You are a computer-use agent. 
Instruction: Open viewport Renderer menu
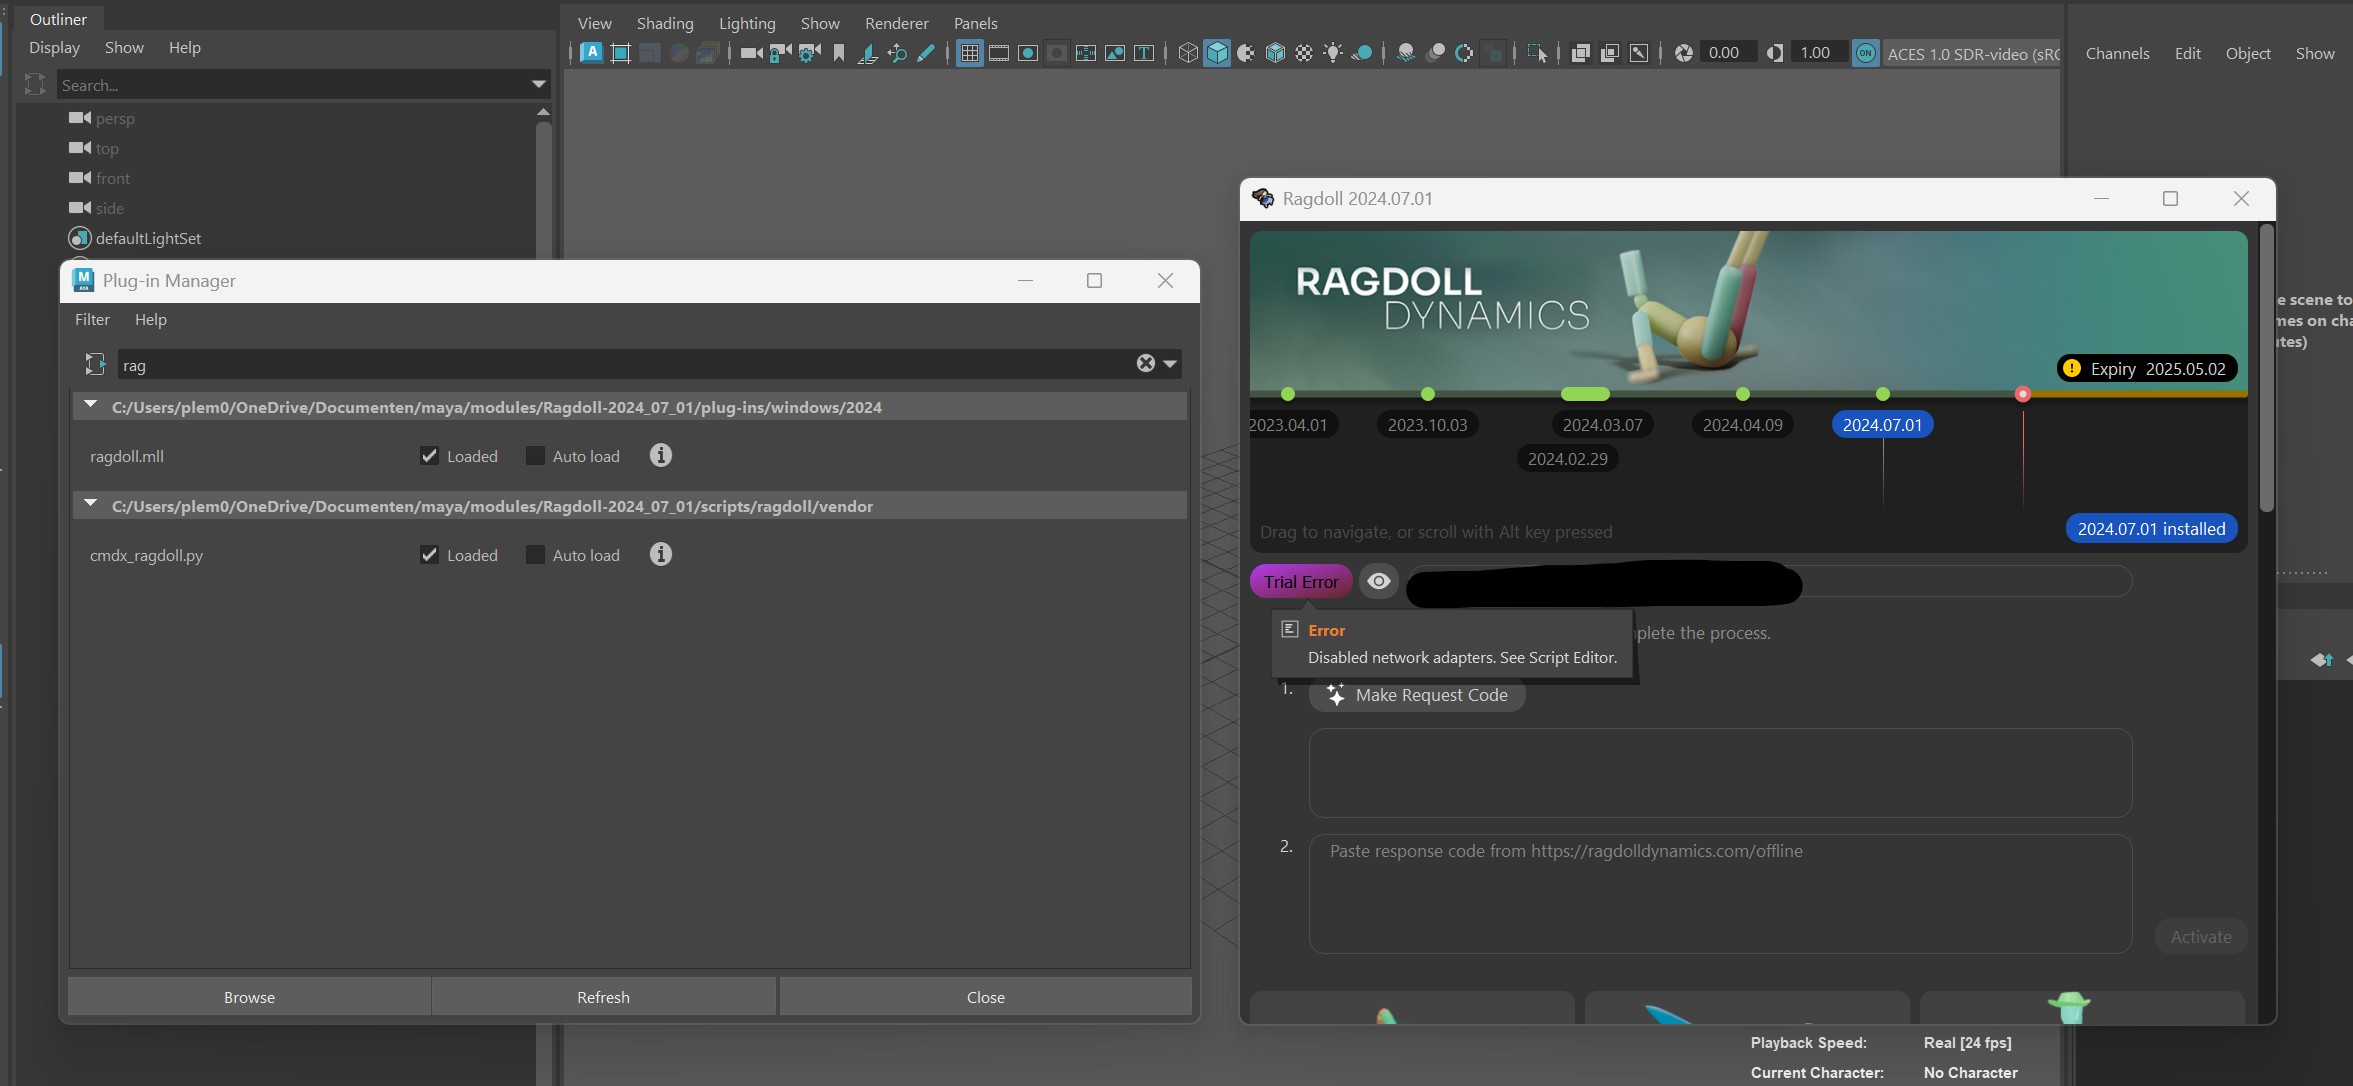click(897, 23)
